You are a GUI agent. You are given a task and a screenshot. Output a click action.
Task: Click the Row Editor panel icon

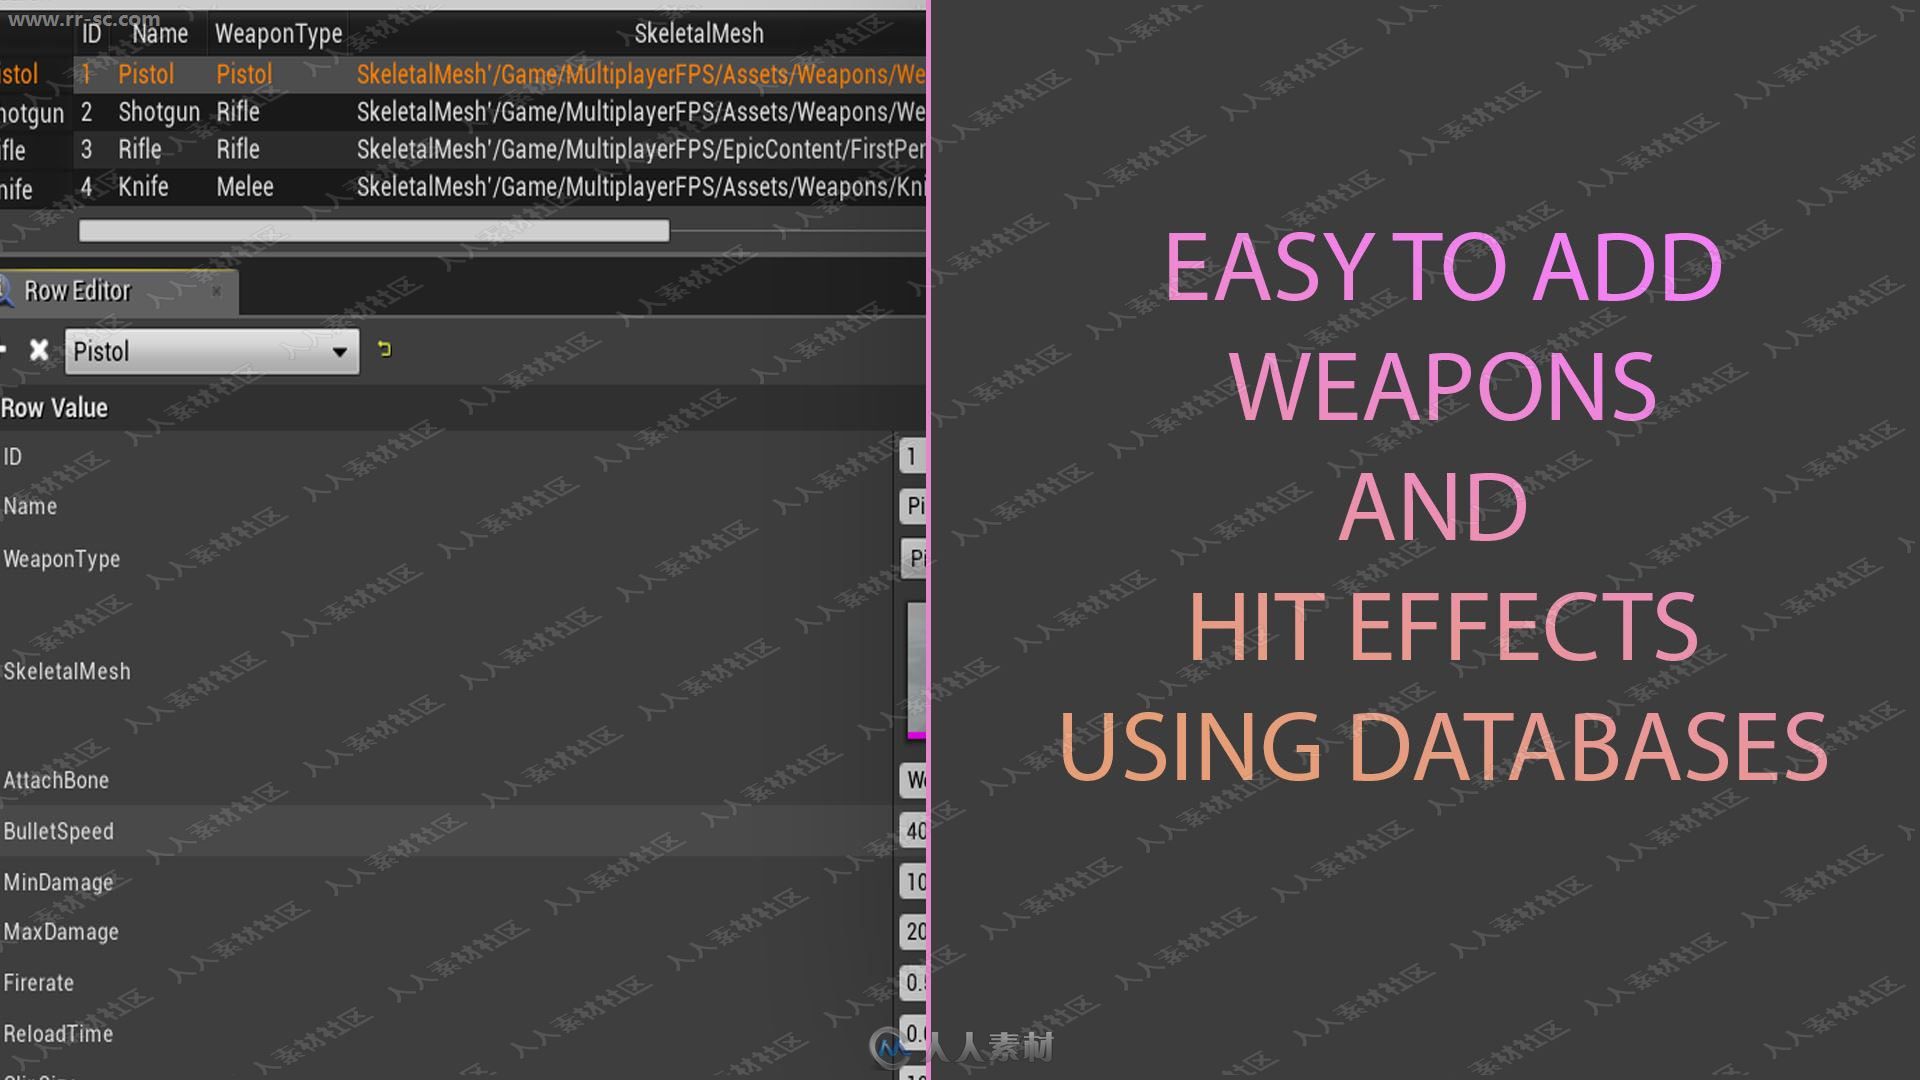tap(7, 289)
